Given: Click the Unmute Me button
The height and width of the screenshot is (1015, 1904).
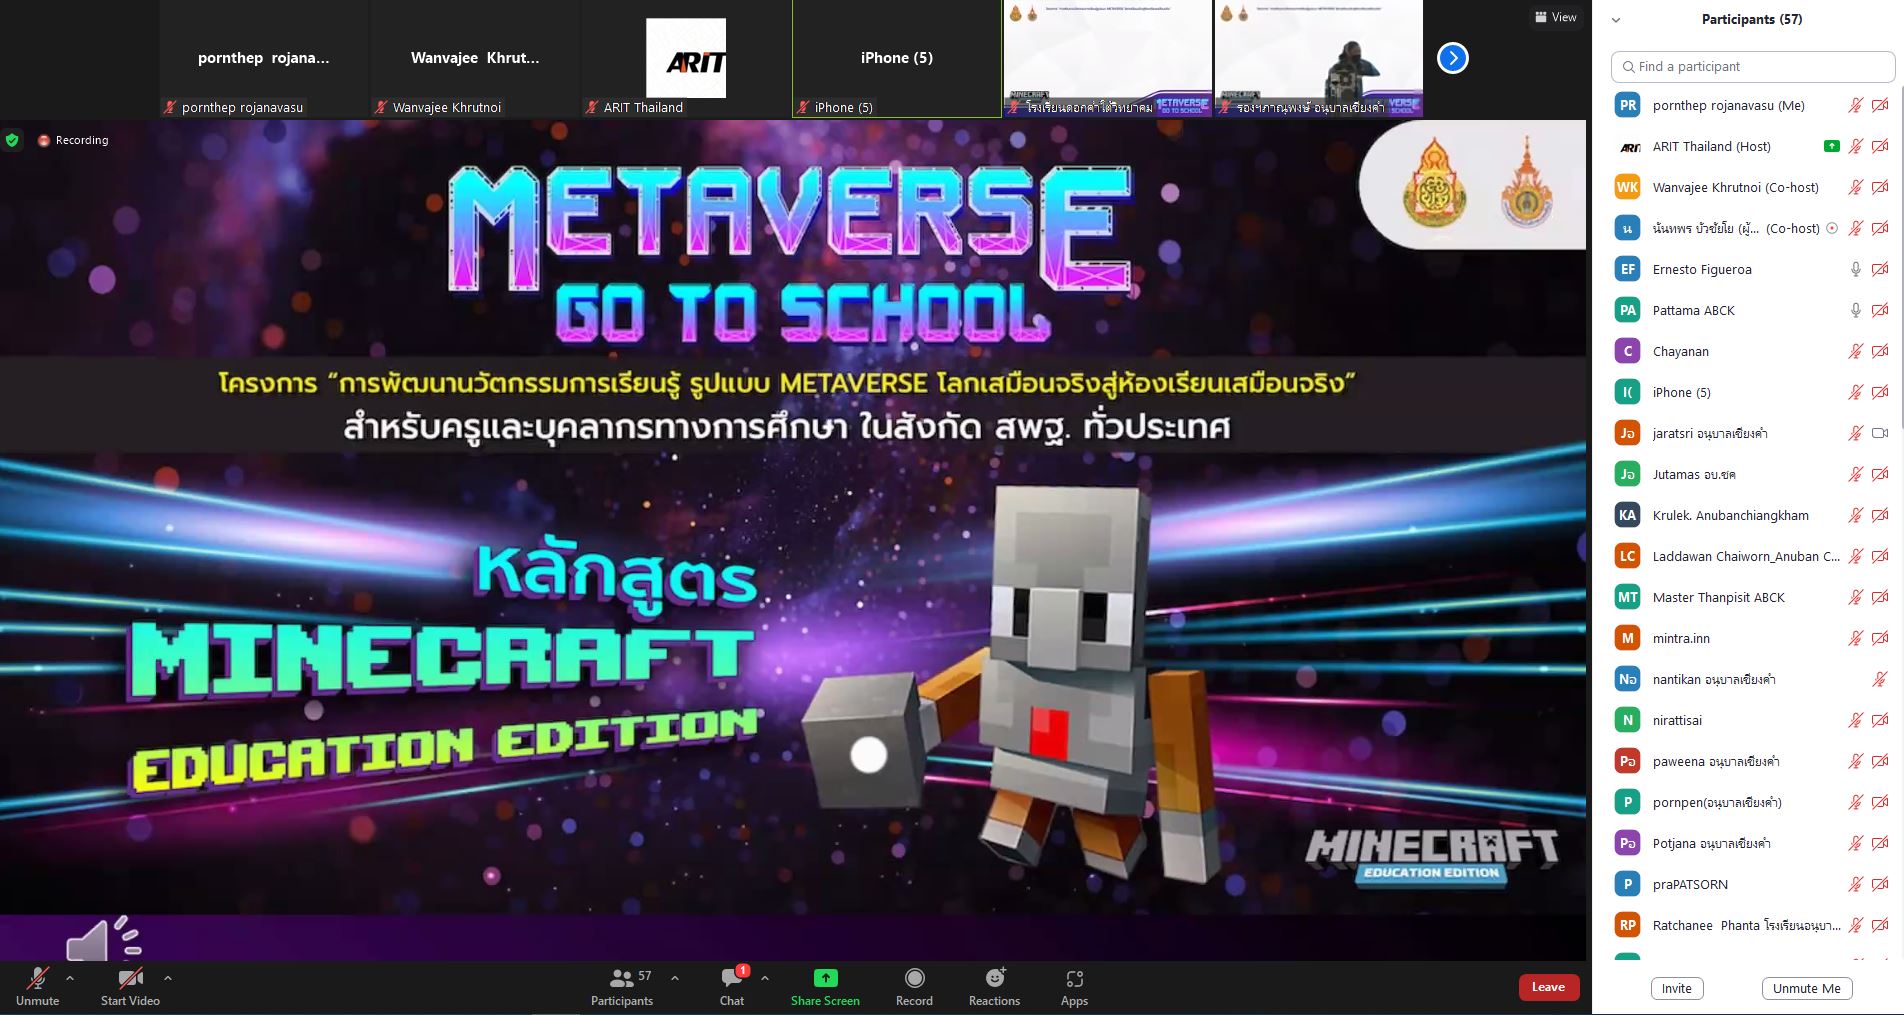Looking at the screenshot, I should click(1807, 988).
